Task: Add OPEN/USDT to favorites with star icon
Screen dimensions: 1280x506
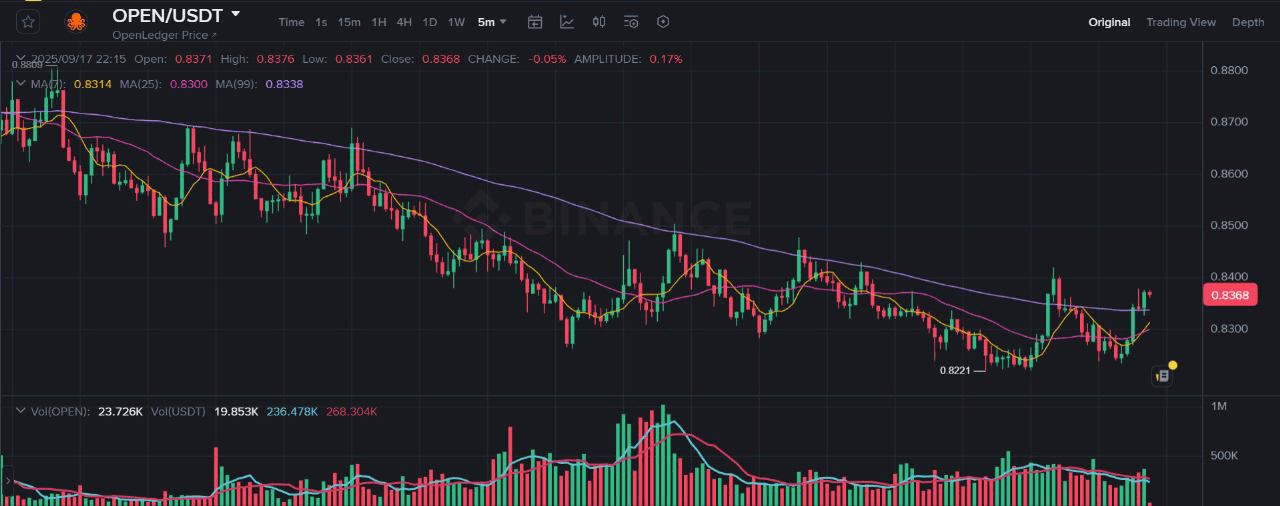Action: point(28,20)
